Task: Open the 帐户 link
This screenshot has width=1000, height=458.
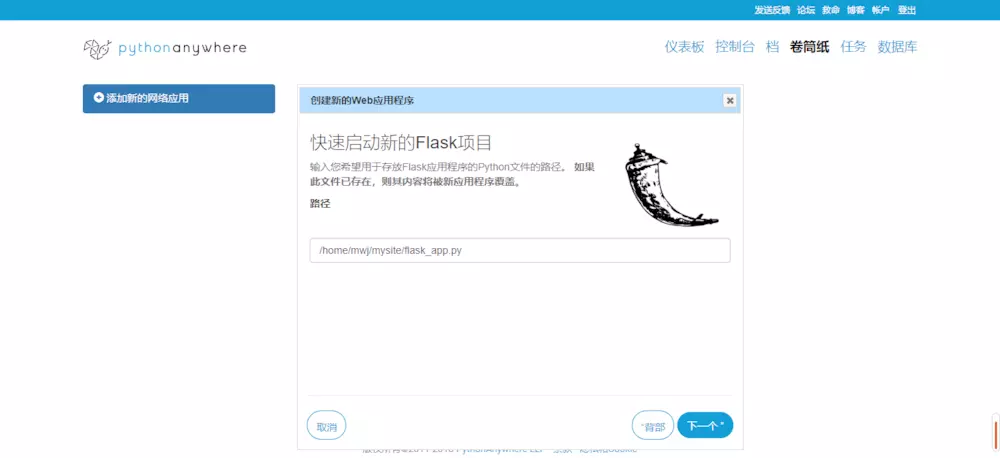Action: click(x=880, y=10)
